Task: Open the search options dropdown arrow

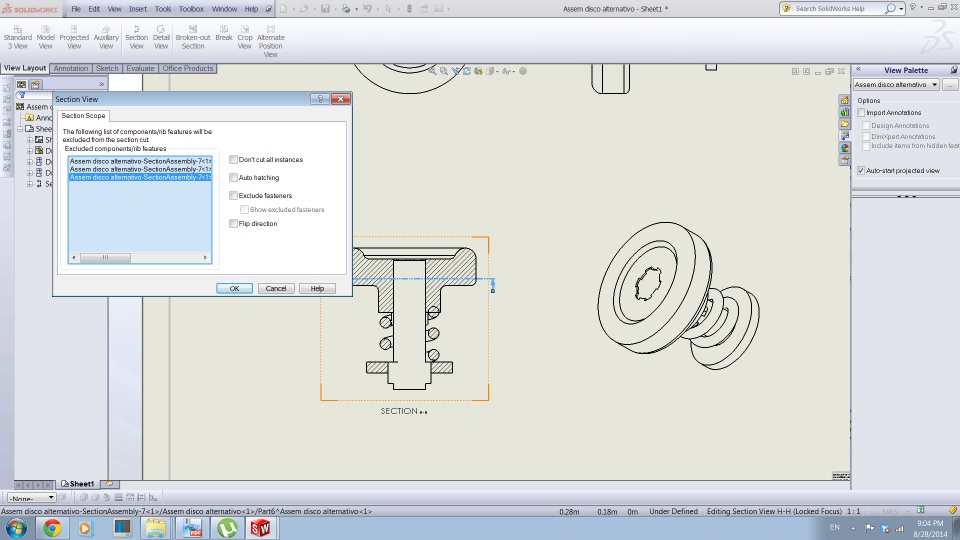Action: point(901,9)
